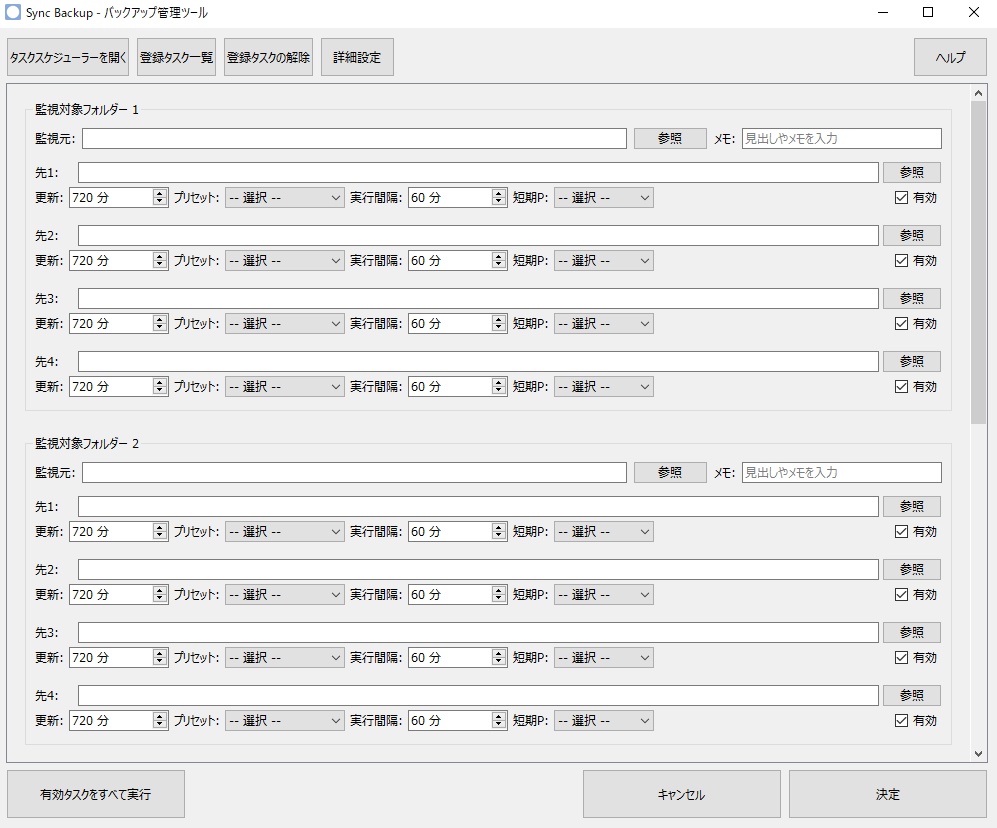The width and height of the screenshot is (997, 828).
Task: Confirm settings with the 決定 button
Action: [x=888, y=793]
